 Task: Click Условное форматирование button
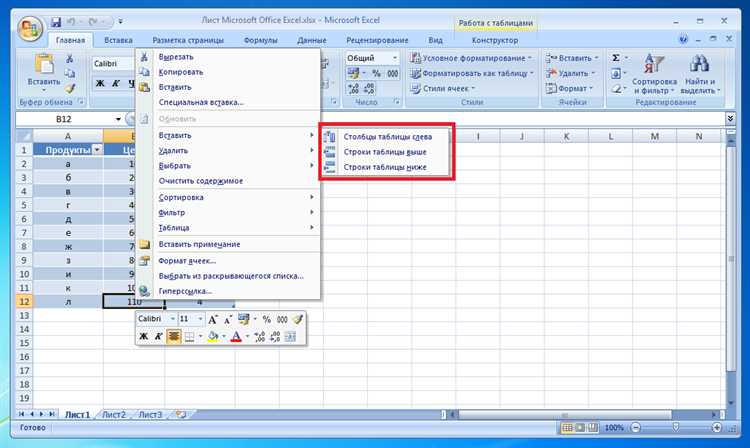[x=473, y=58]
